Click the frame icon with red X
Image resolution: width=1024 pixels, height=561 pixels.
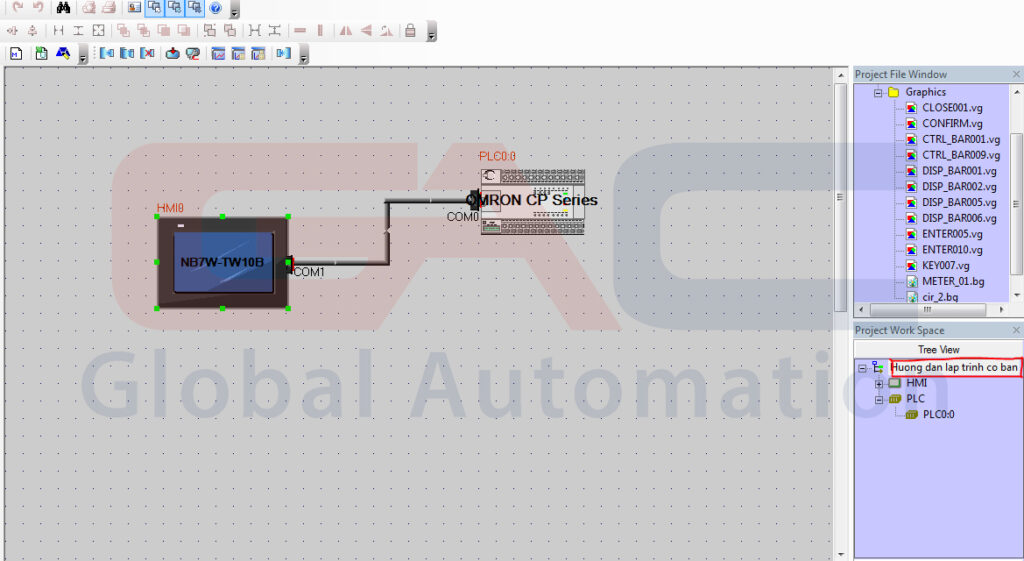[x=148, y=54]
